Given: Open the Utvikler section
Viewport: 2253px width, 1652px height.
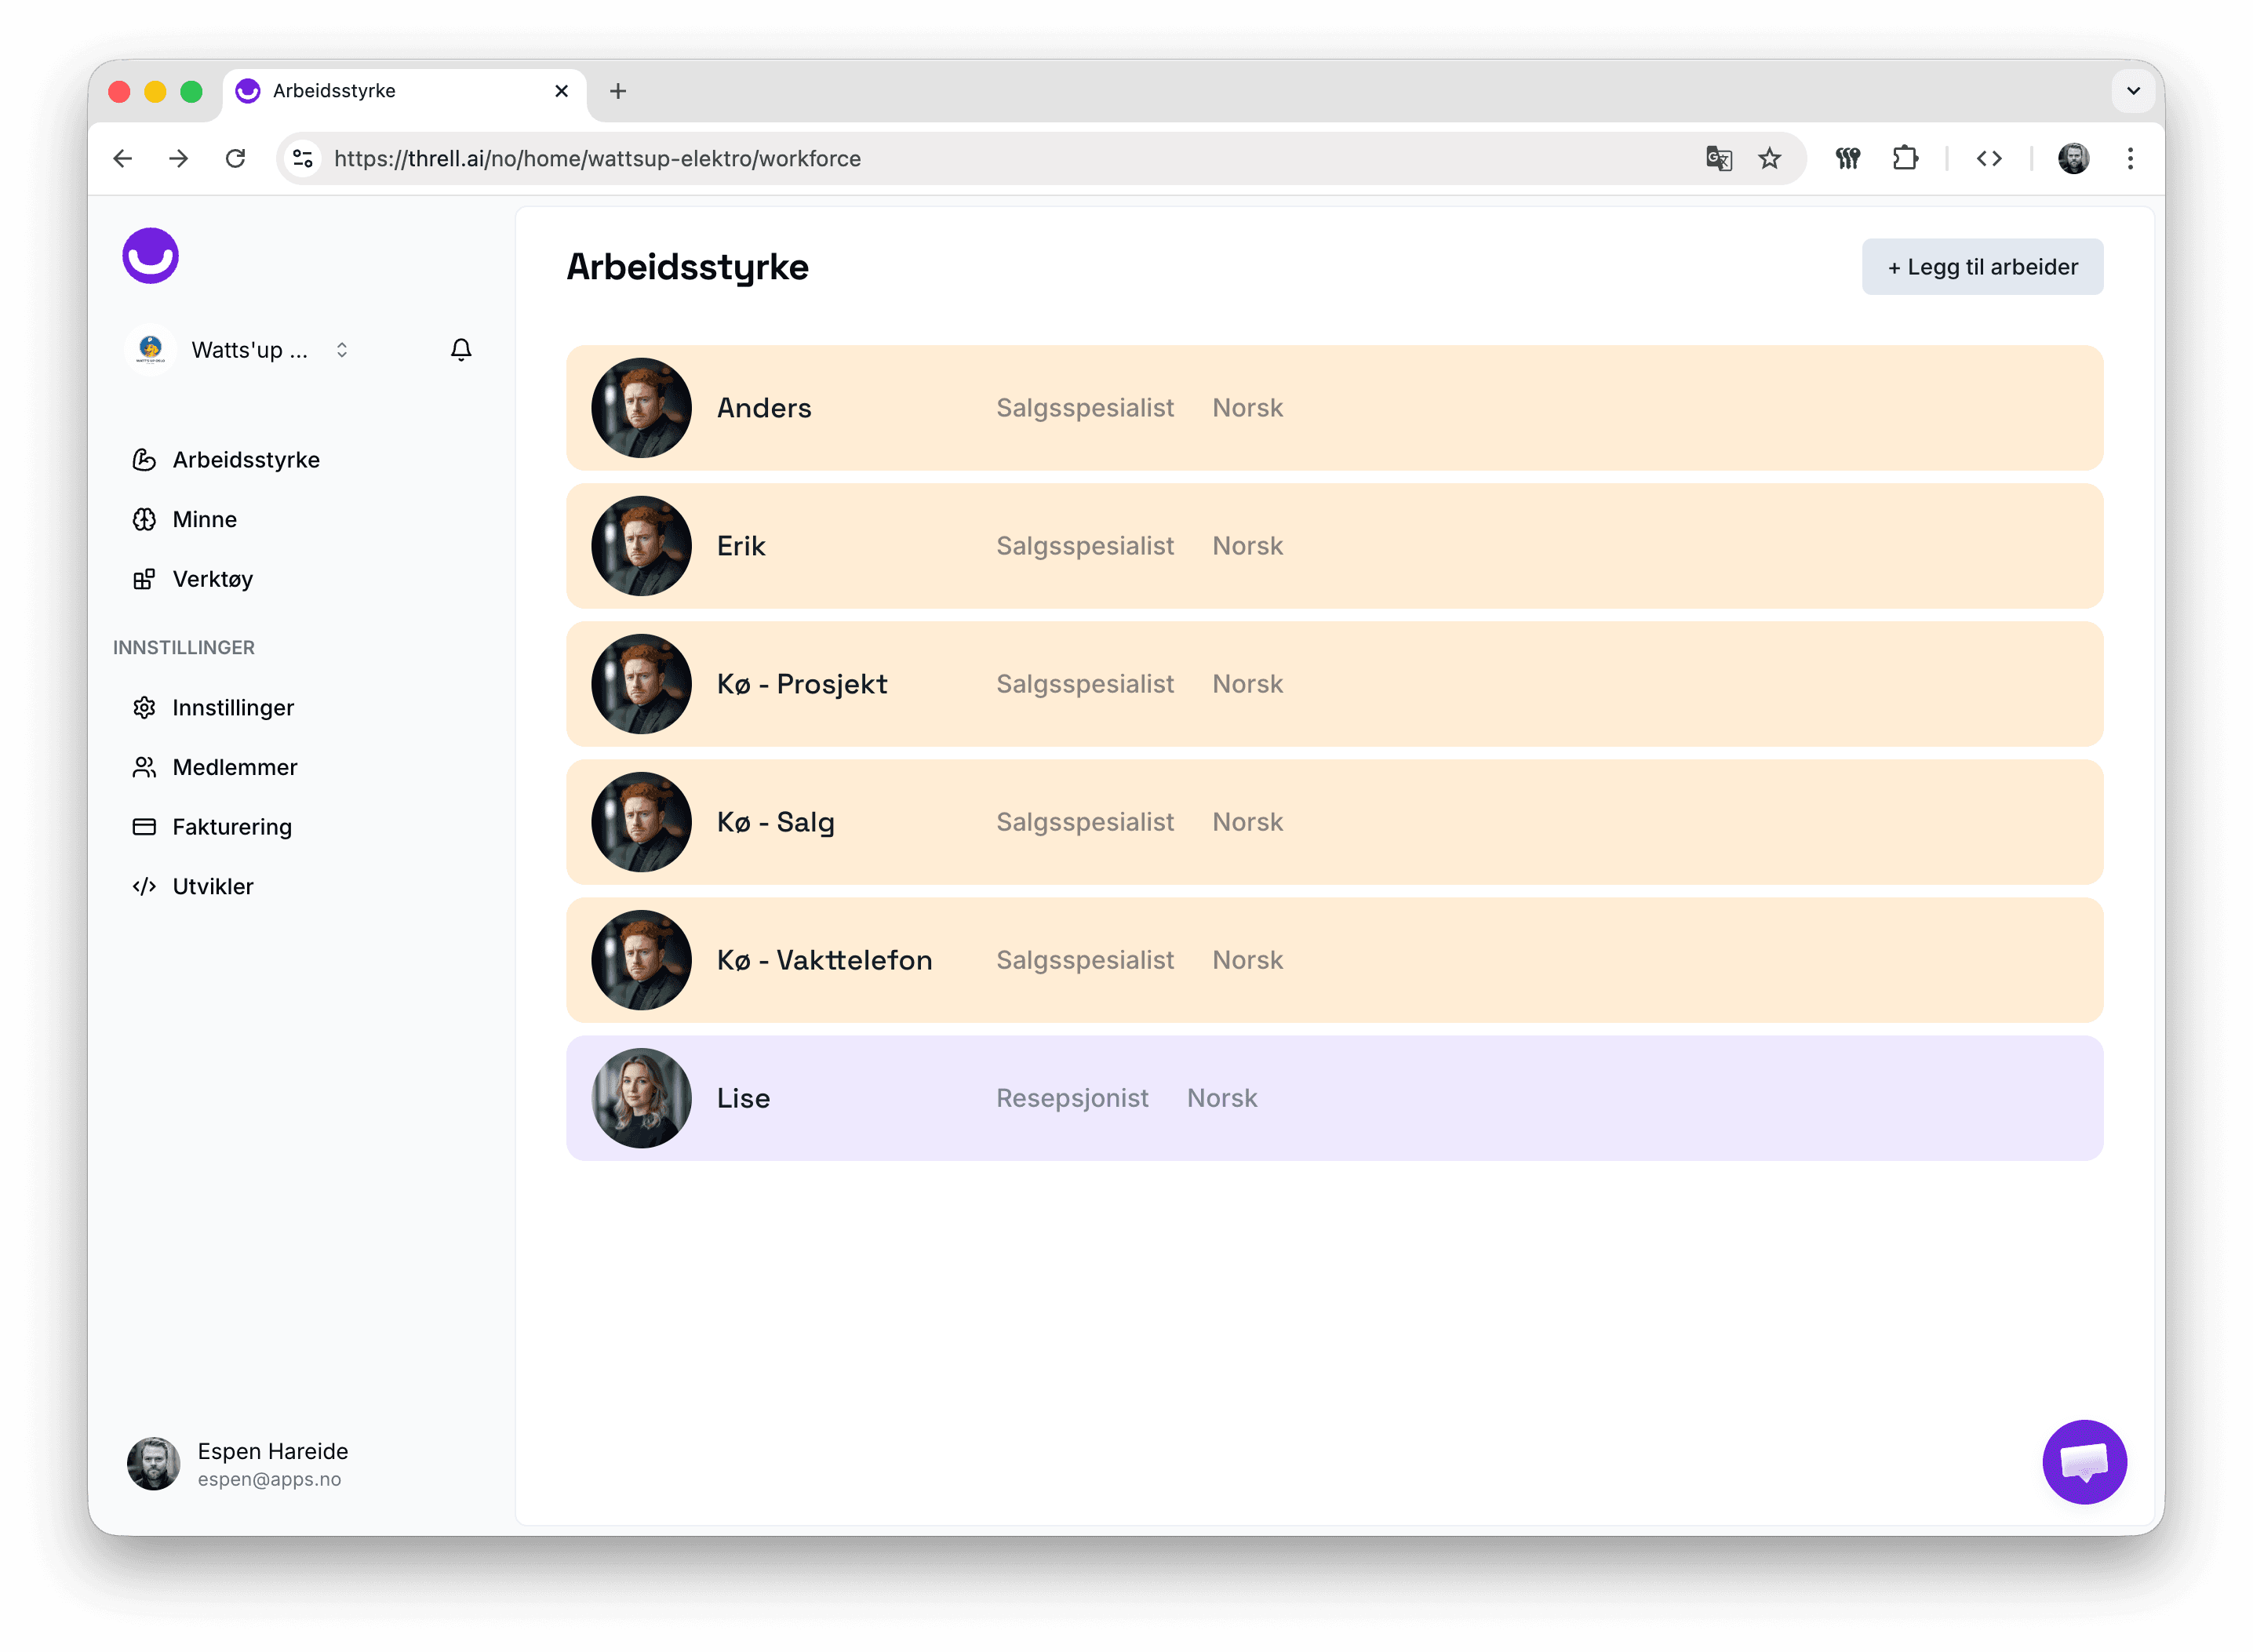Looking at the screenshot, I should point(212,887).
